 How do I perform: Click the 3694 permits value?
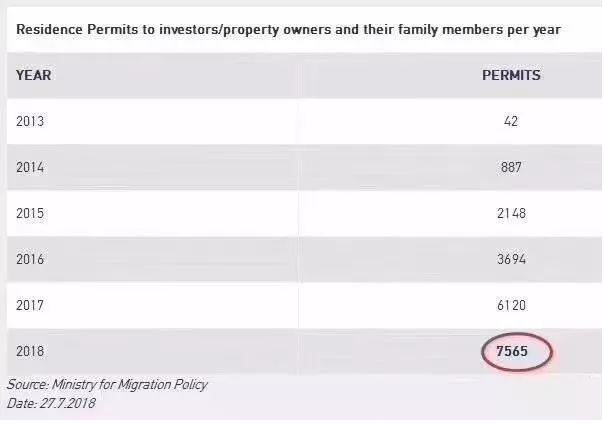512,259
